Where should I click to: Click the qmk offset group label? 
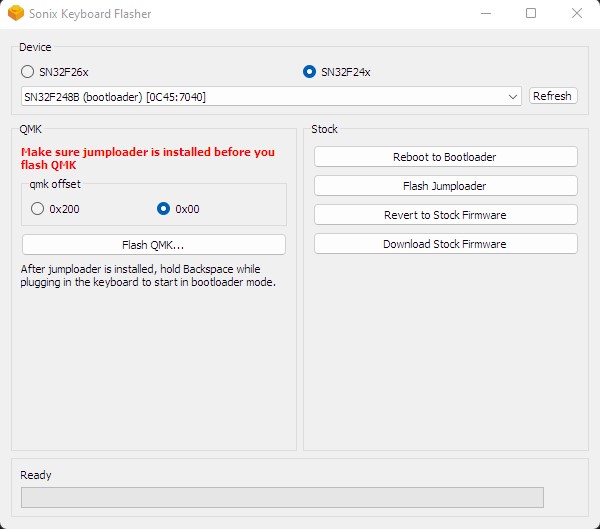click(x=55, y=184)
